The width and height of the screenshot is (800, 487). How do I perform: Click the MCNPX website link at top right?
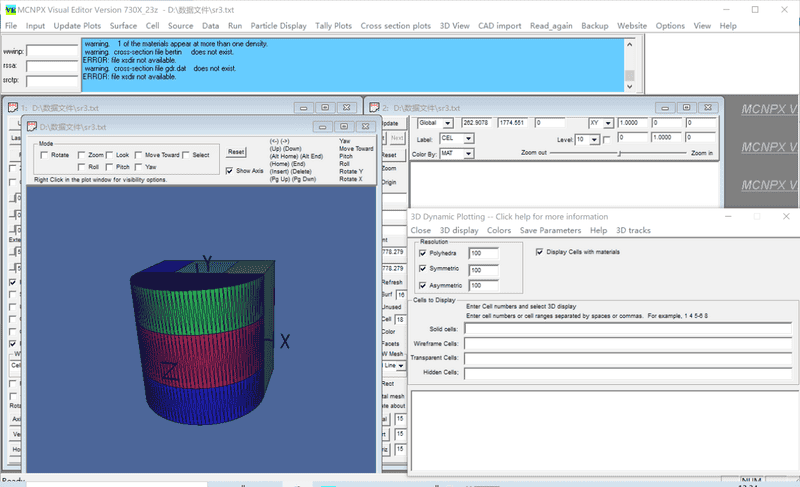click(x=768, y=108)
